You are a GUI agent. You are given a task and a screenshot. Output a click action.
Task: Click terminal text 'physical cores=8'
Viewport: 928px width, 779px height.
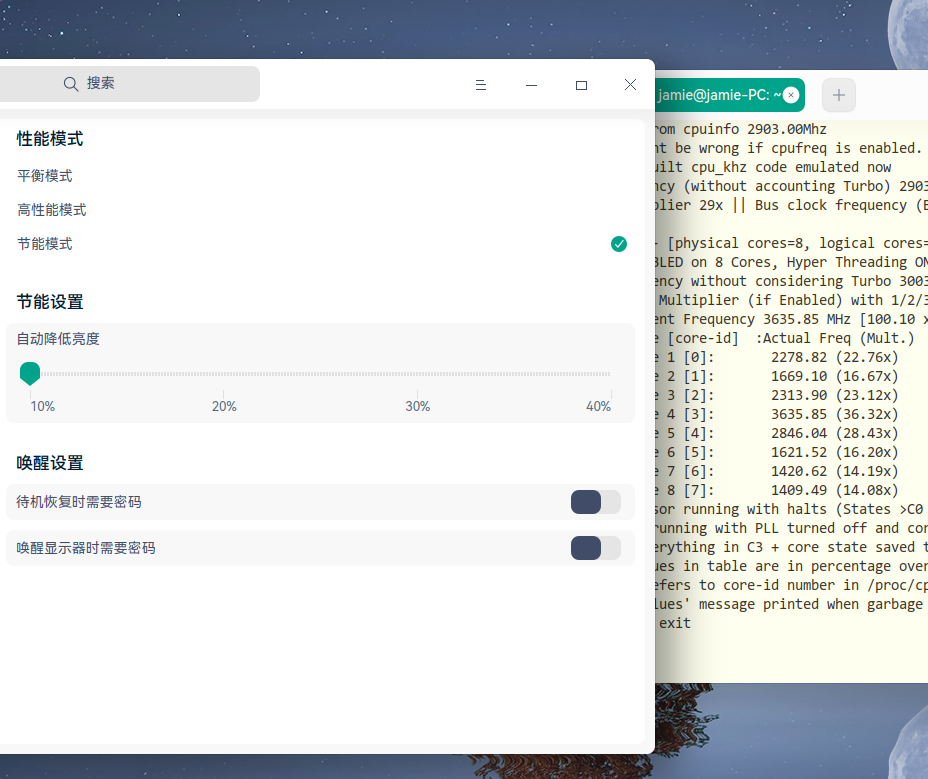pos(739,243)
